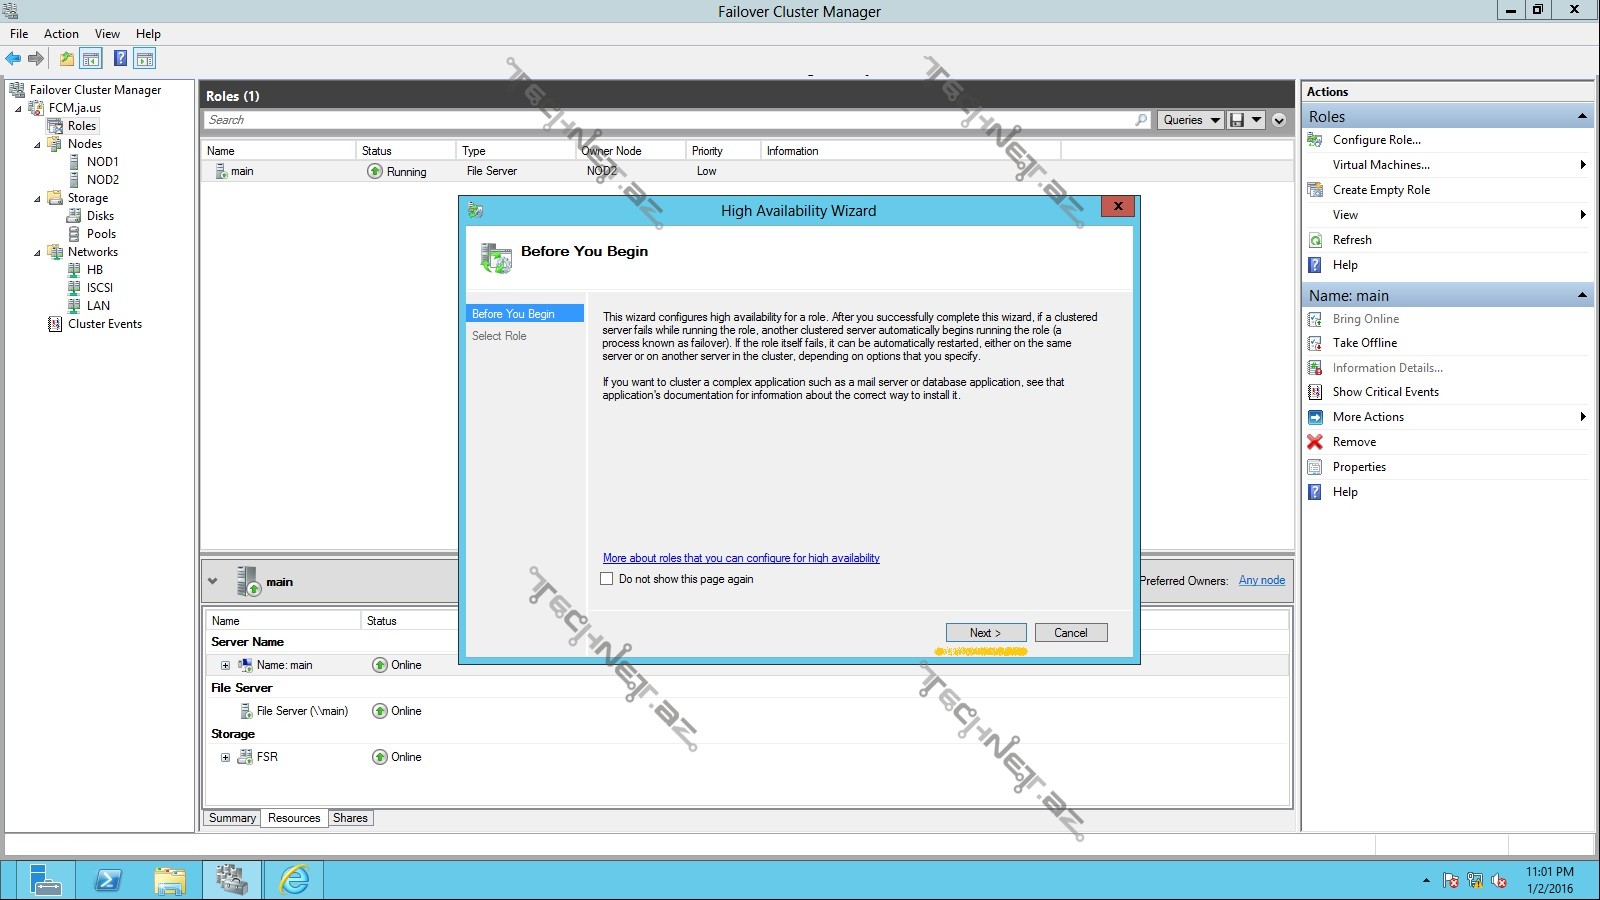
Task: Collapse the Nodes tree branch
Action: point(38,145)
